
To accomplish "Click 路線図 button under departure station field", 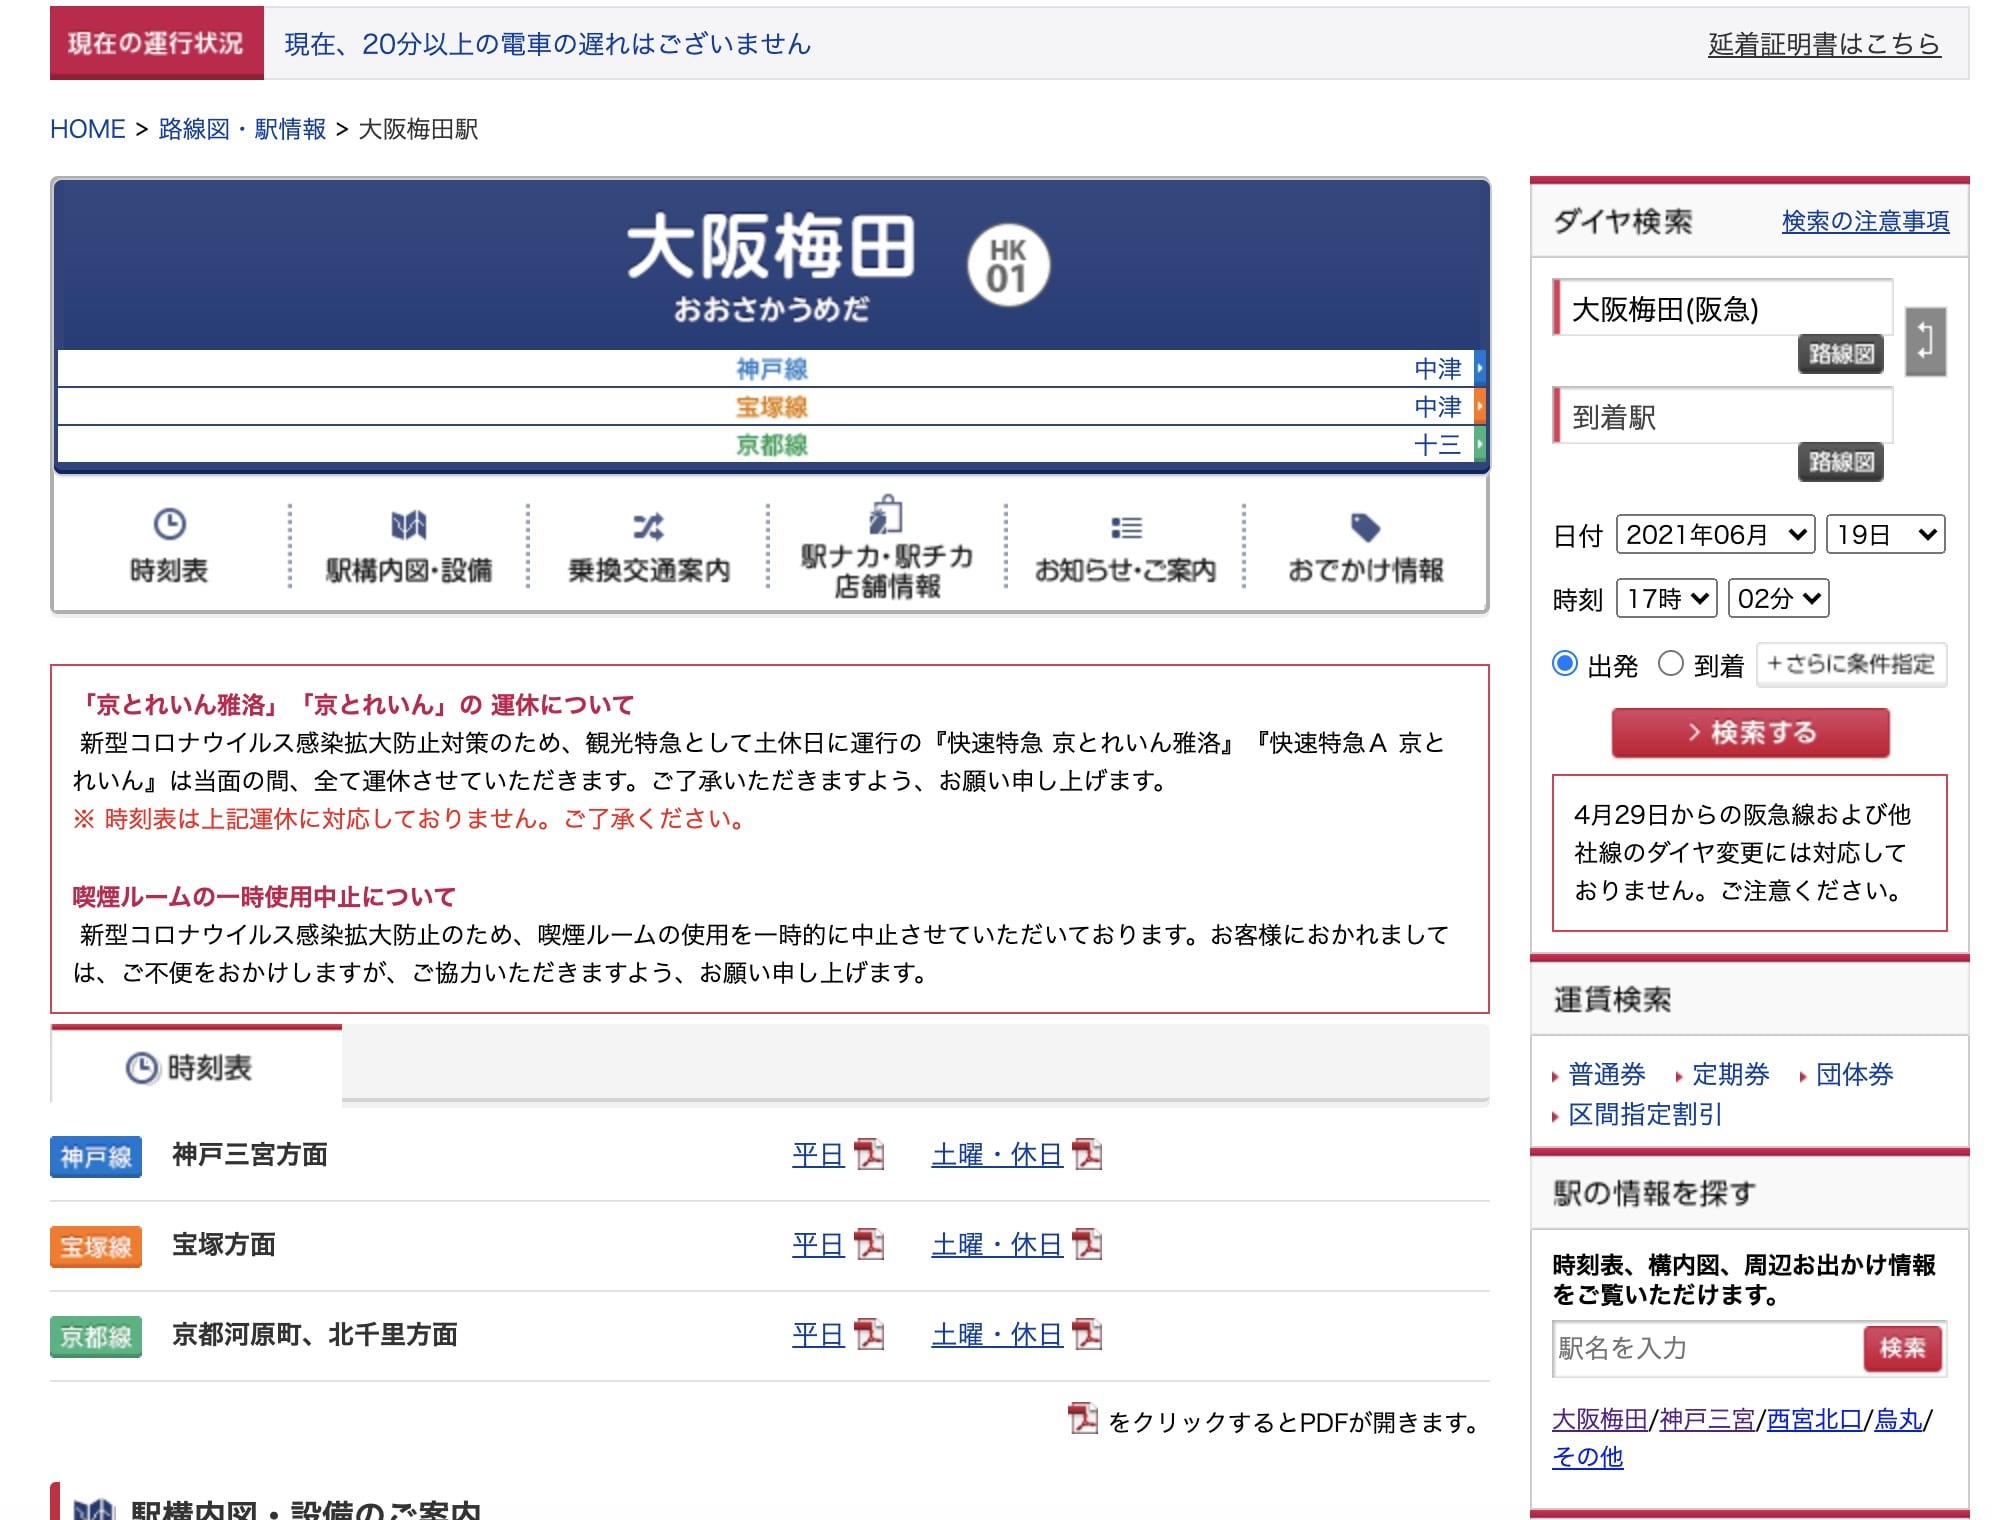I will [x=1840, y=354].
